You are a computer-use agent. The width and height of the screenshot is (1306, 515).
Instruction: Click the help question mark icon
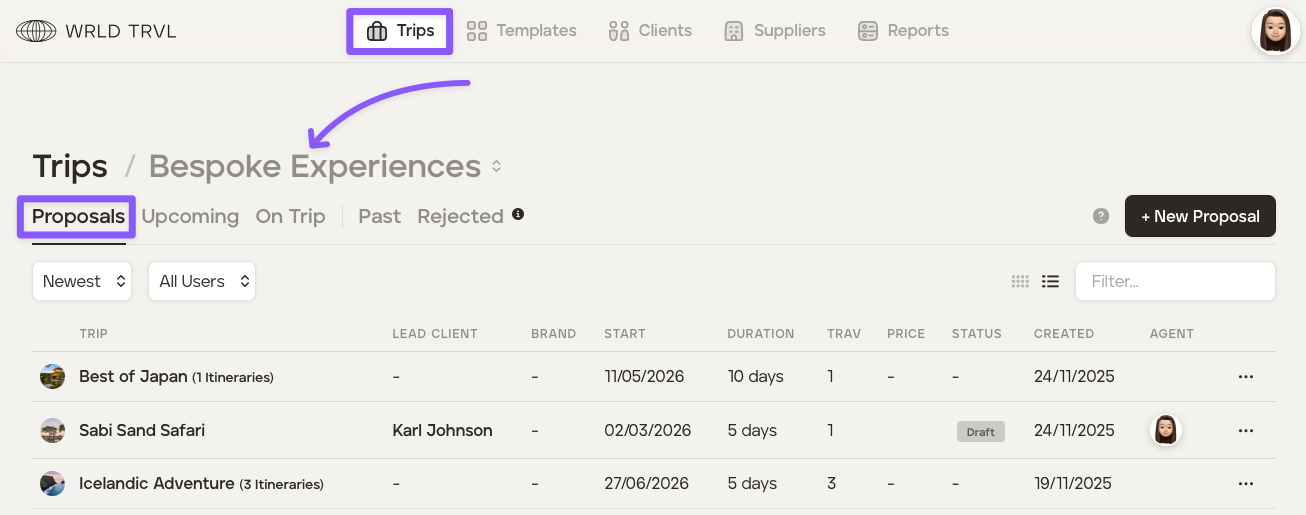tap(1101, 216)
